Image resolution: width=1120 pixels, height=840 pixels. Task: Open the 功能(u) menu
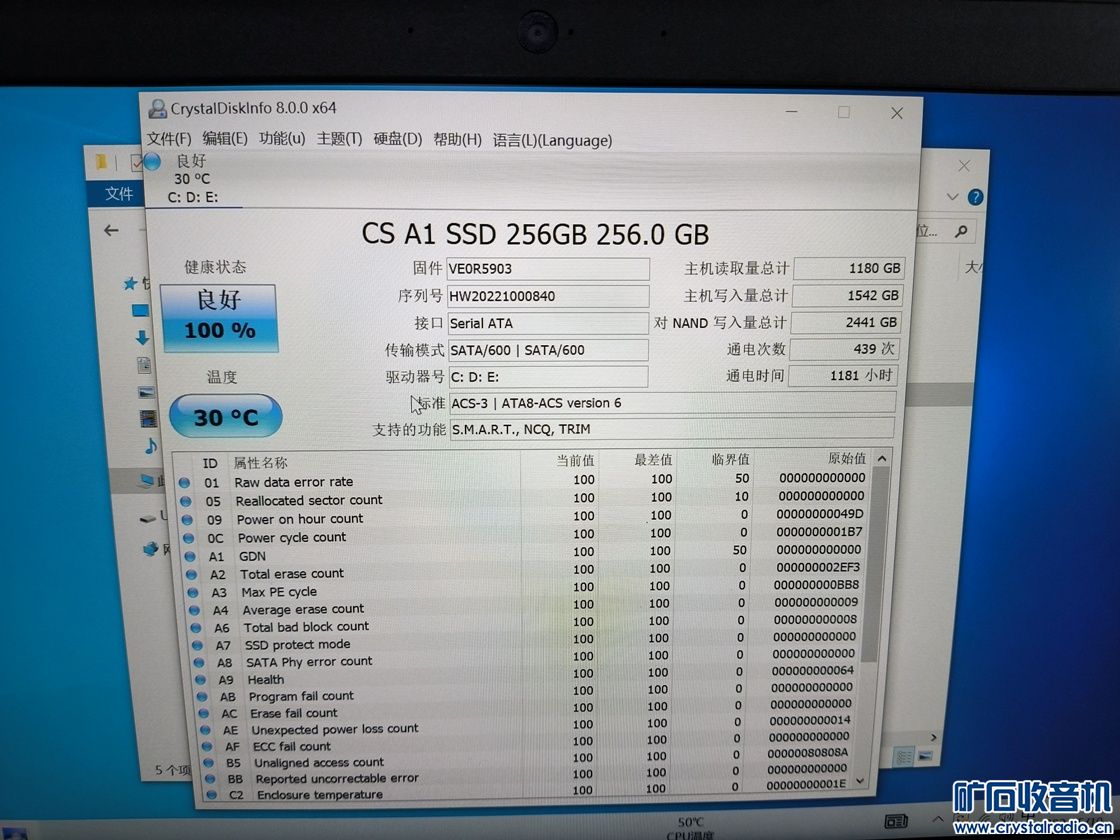[281, 139]
